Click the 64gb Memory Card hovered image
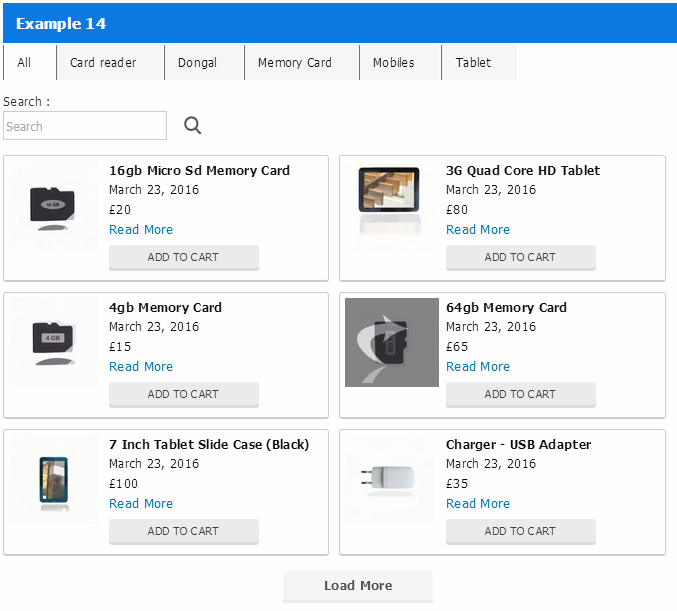 (x=392, y=342)
